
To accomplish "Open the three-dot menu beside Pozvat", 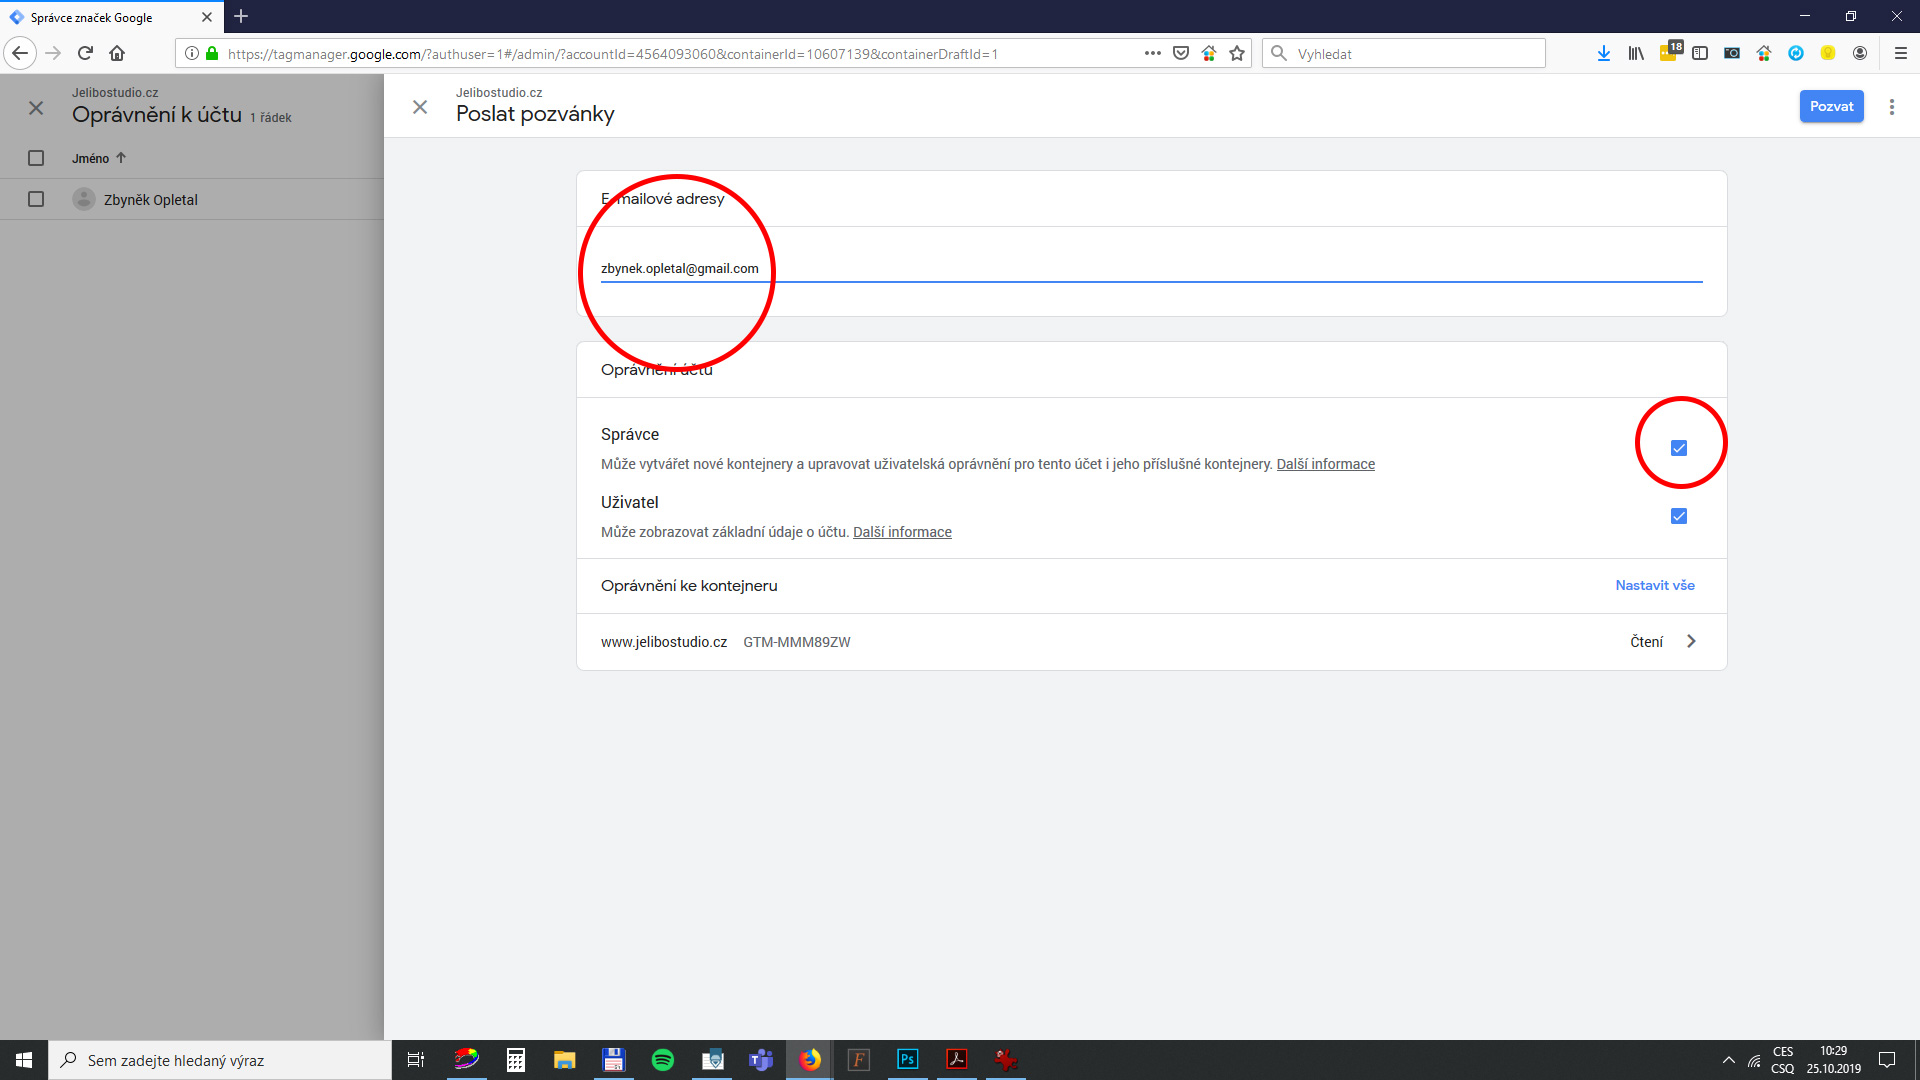I will coord(1892,107).
